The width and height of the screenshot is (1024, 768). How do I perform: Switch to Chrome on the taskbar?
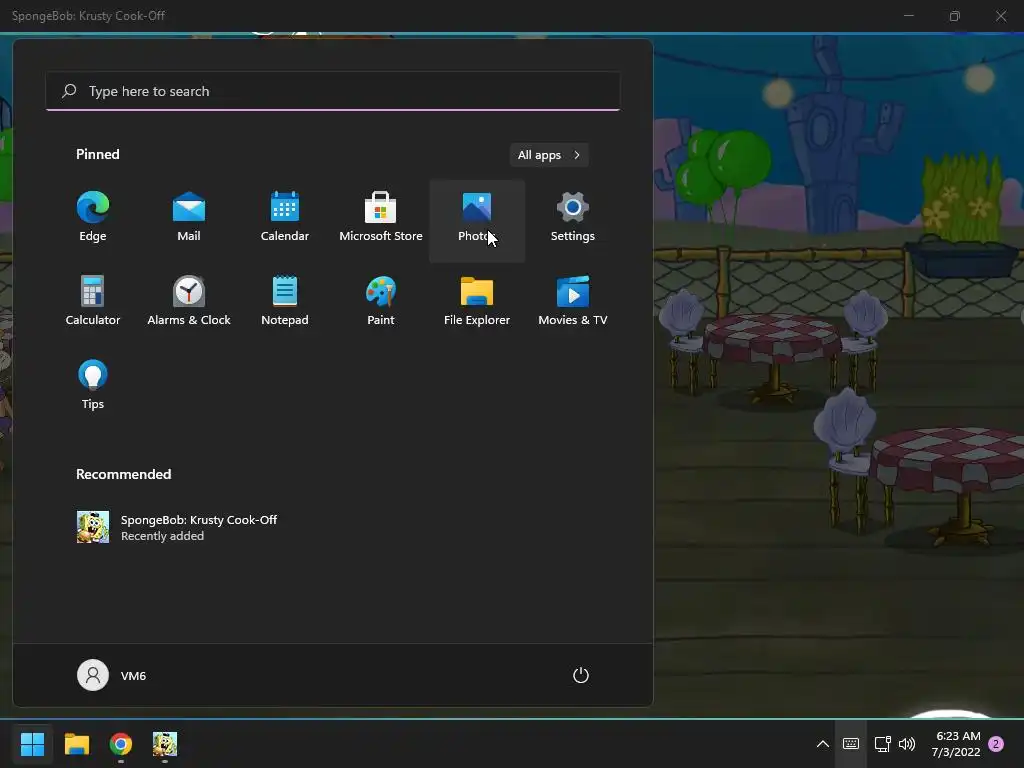tap(121, 744)
